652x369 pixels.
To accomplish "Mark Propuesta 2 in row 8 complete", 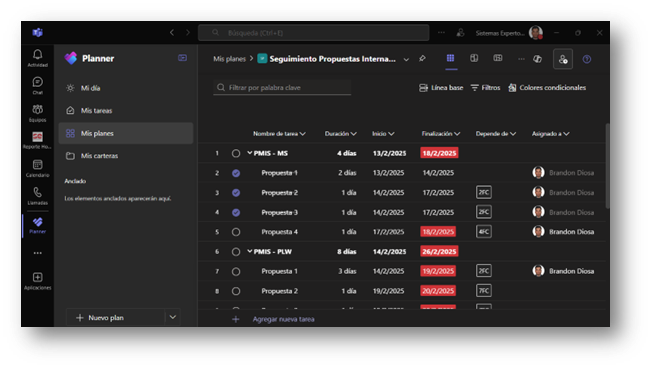I will 236,291.
